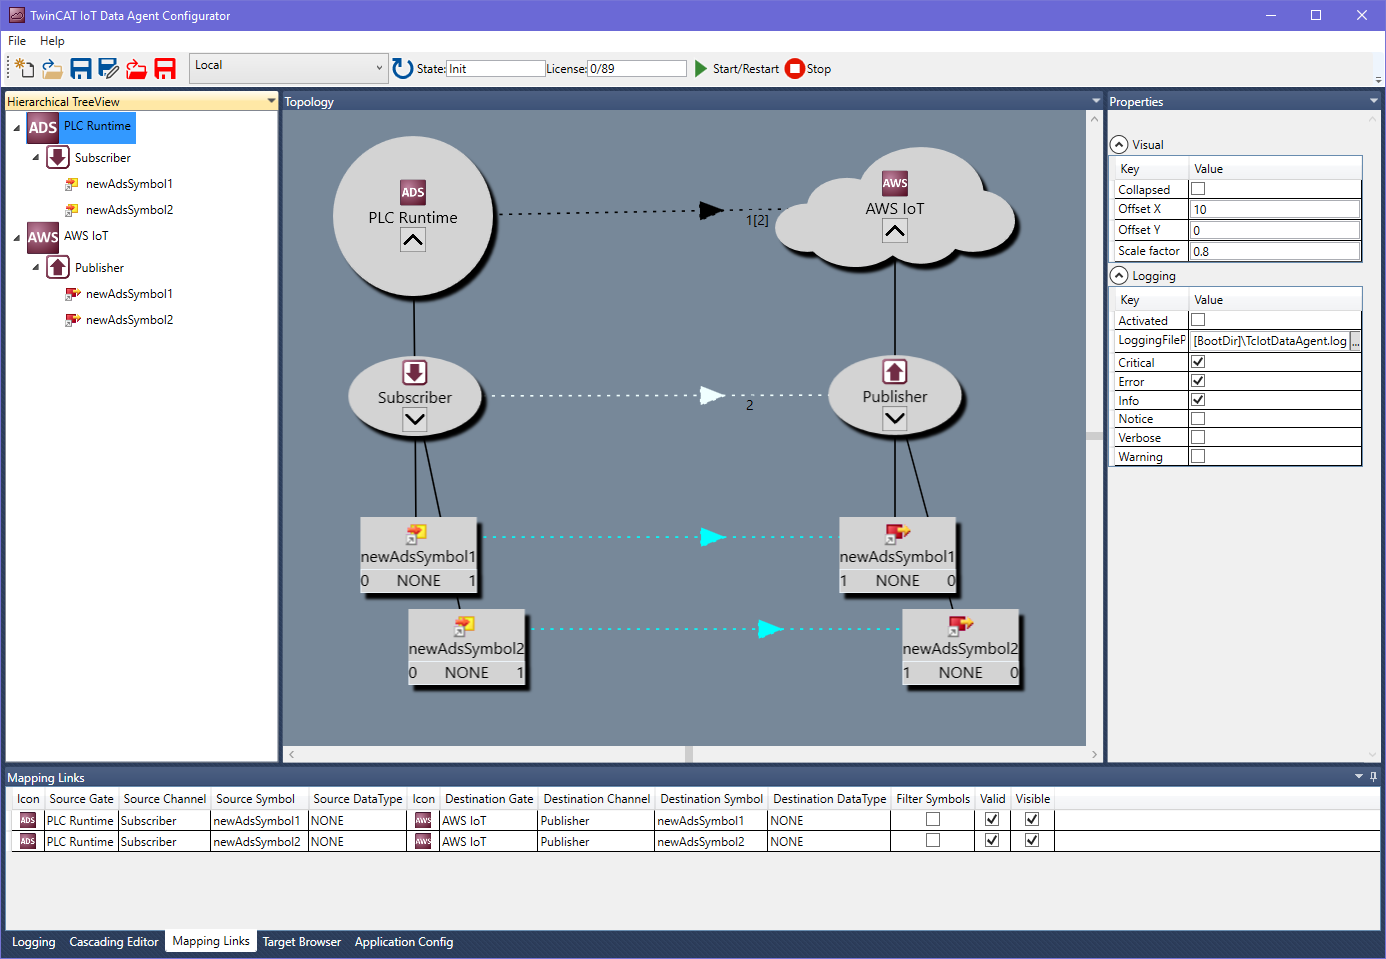Collapse the AWS IoT tree node arrow
Screen dimensions: 1386x959
[x=17, y=238]
